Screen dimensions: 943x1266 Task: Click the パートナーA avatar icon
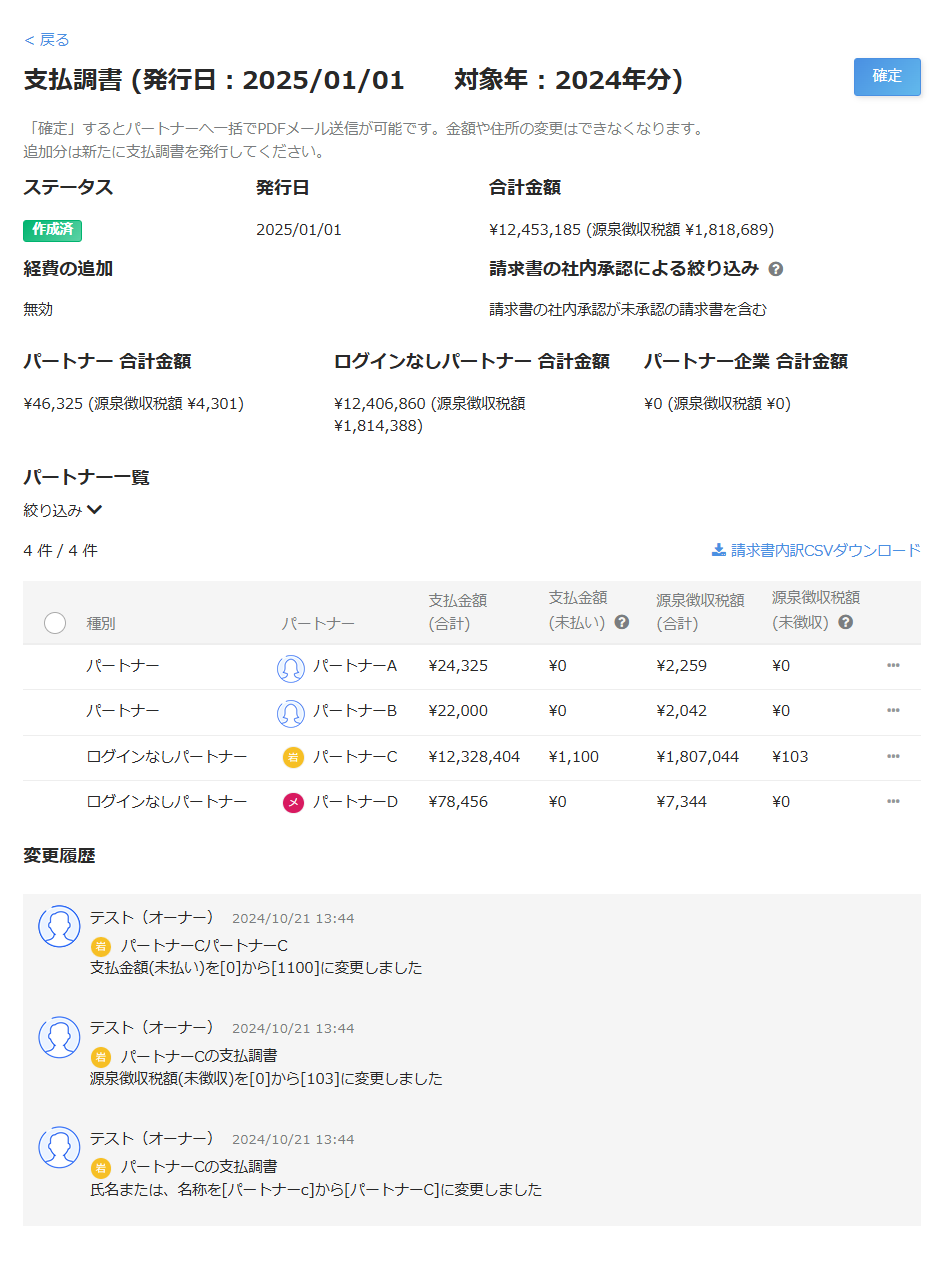(x=290, y=667)
